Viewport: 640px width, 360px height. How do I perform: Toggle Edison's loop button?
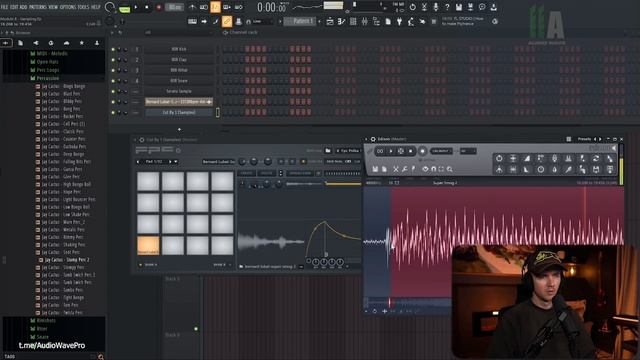point(380,151)
